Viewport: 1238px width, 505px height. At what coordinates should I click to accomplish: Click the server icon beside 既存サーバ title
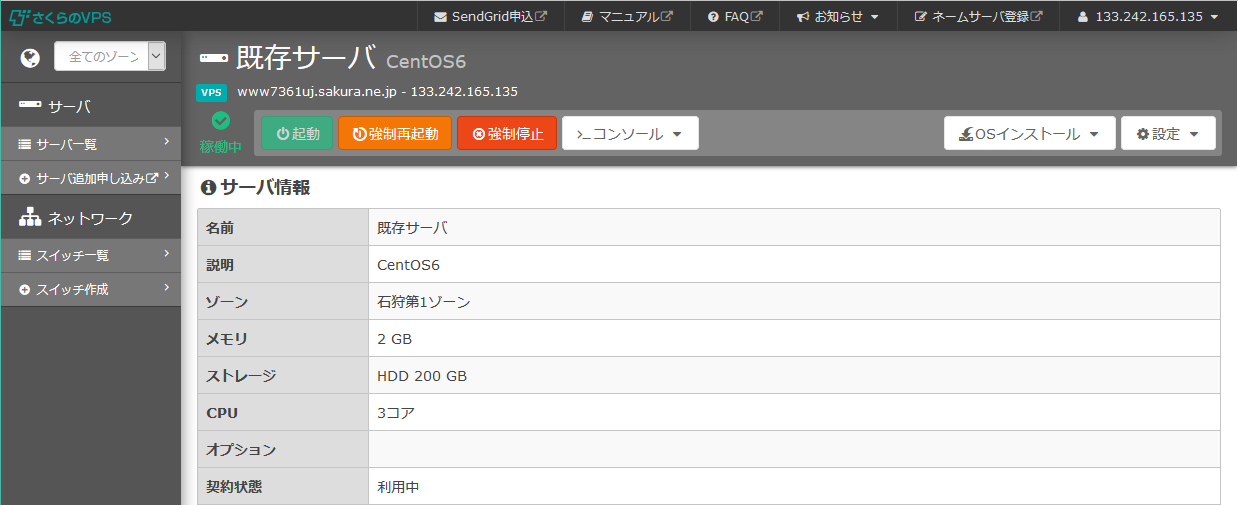(214, 58)
